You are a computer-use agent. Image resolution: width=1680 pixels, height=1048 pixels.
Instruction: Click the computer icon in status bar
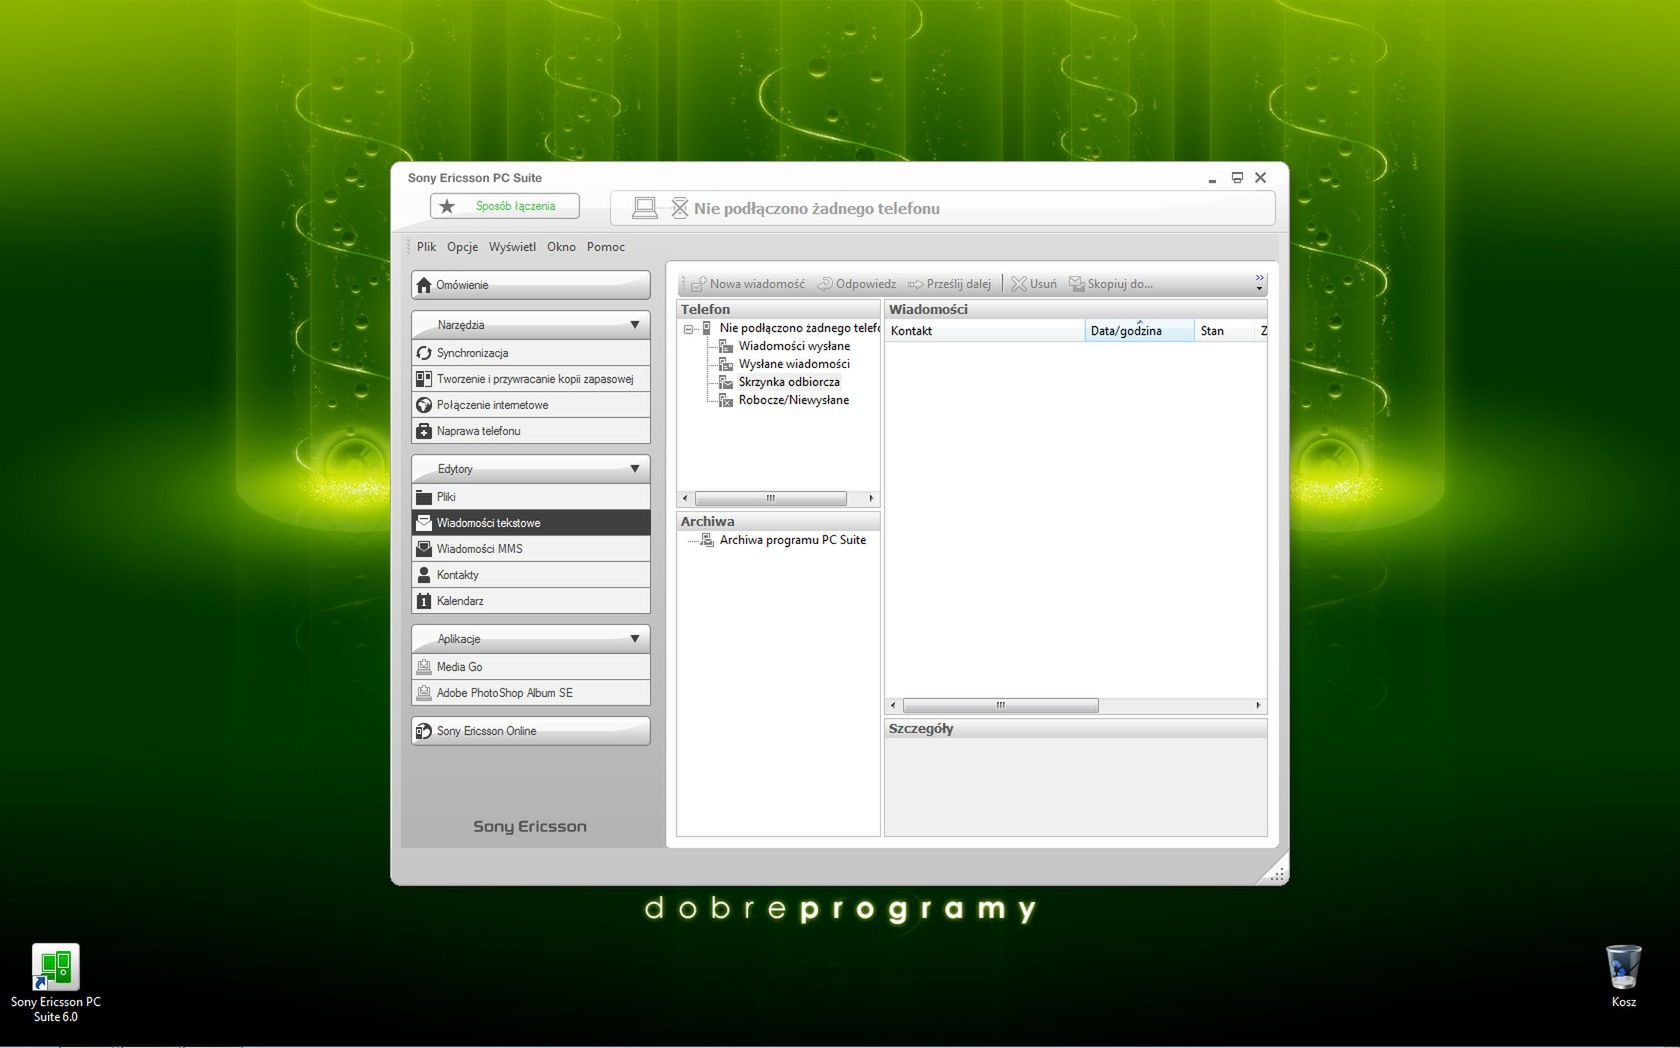click(x=645, y=208)
